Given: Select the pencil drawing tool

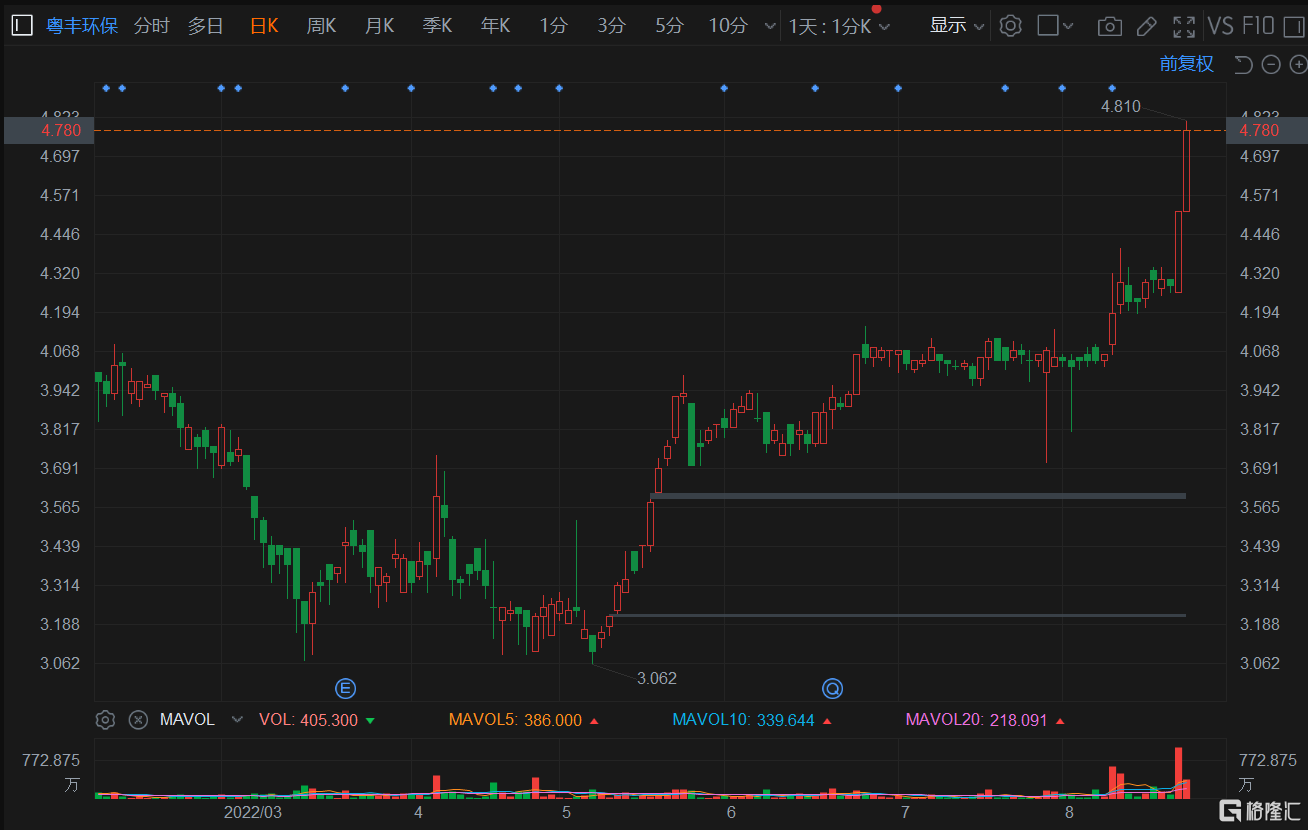Looking at the screenshot, I should (x=1147, y=26).
